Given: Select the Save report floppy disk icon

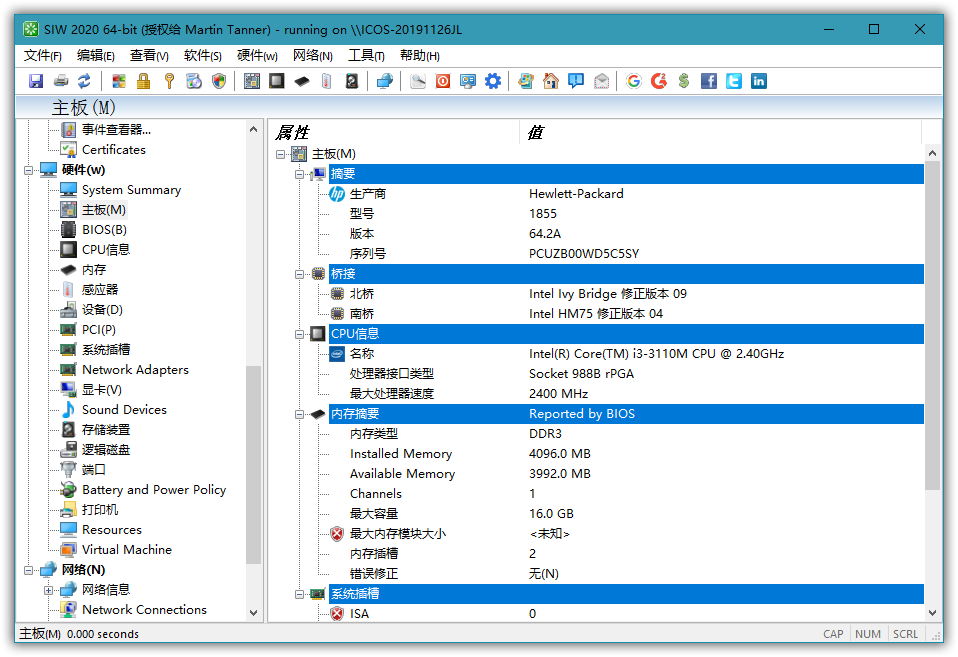Looking at the screenshot, I should [x=36, y=80].
